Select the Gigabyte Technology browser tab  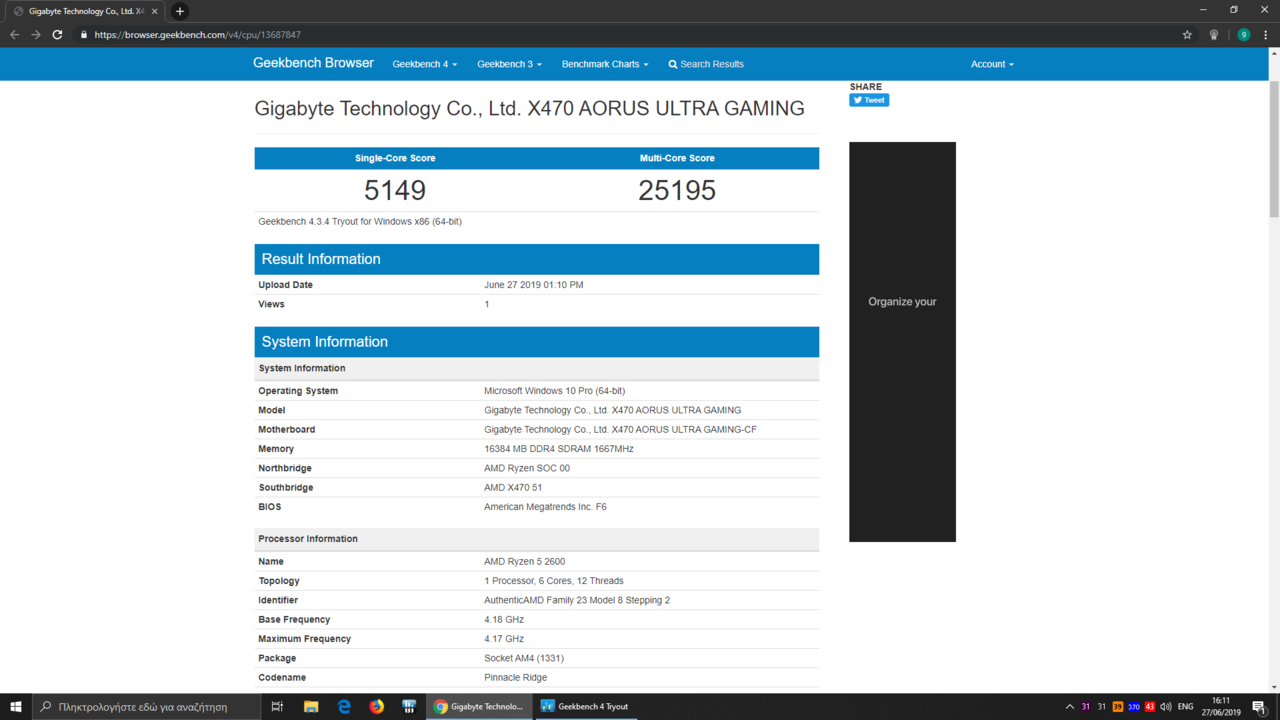85,11
